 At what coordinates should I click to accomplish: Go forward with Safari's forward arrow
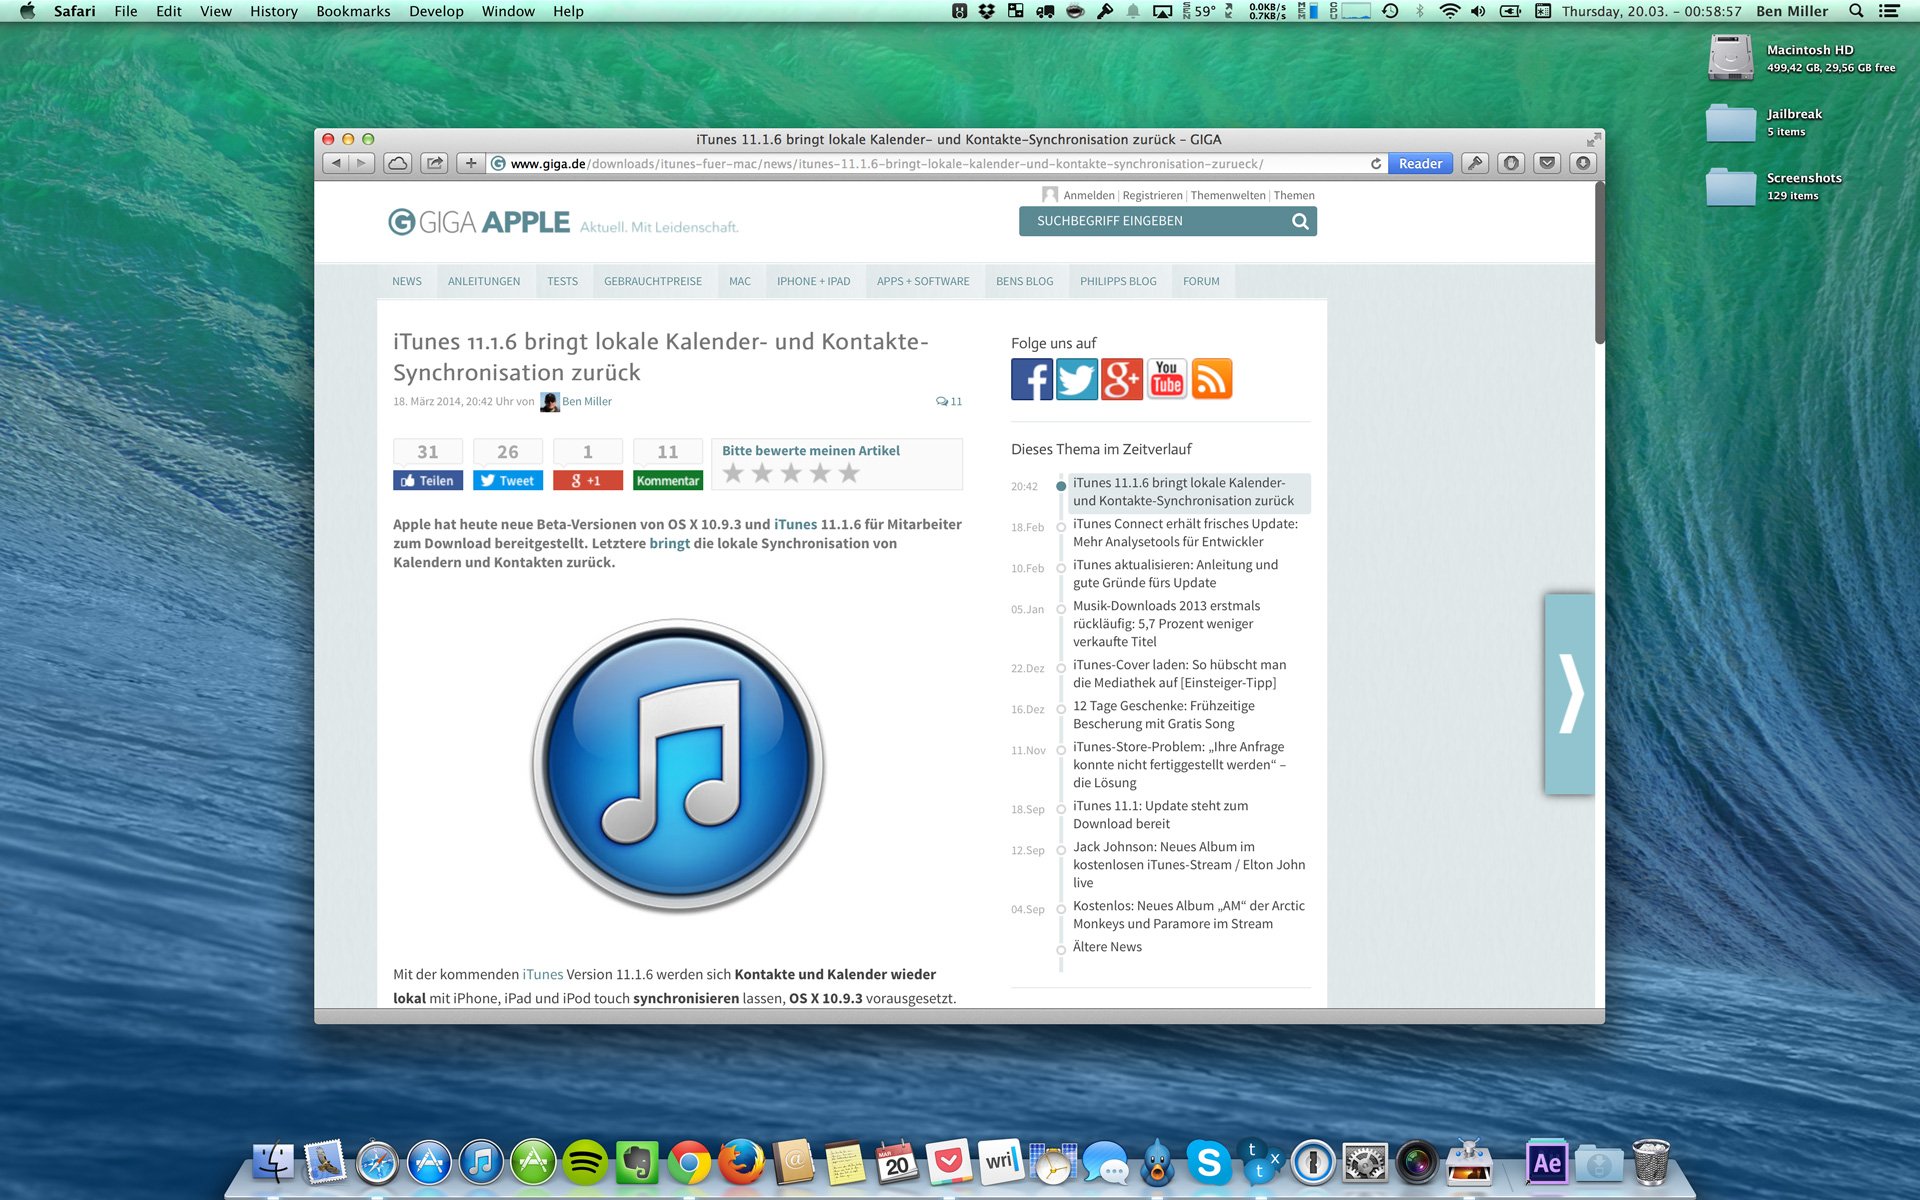click(362, 163)
